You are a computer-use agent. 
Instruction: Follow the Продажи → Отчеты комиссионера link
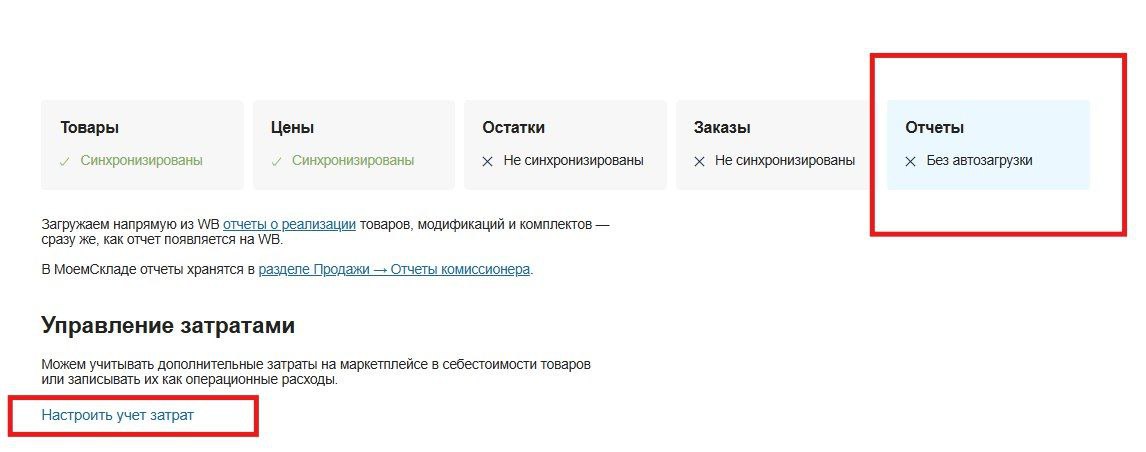(395, 269)
